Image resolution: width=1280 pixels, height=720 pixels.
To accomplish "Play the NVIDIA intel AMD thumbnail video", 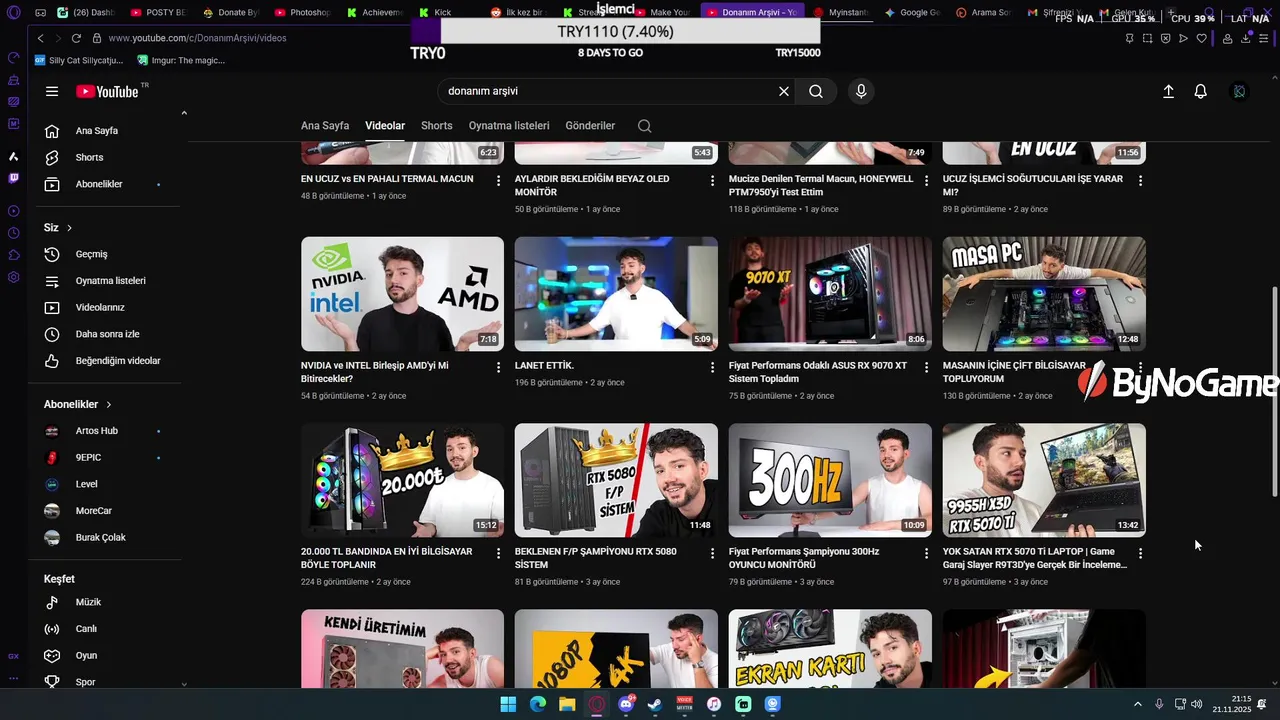I will click(402, 294).
